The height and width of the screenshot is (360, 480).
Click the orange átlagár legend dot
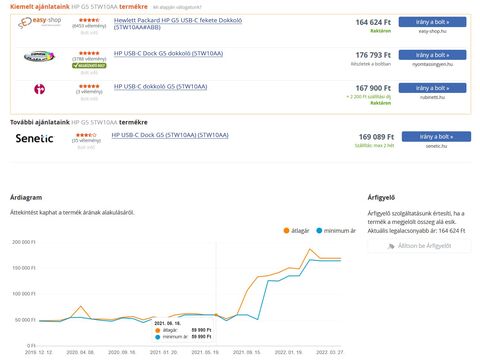click(x=286, y=231)
